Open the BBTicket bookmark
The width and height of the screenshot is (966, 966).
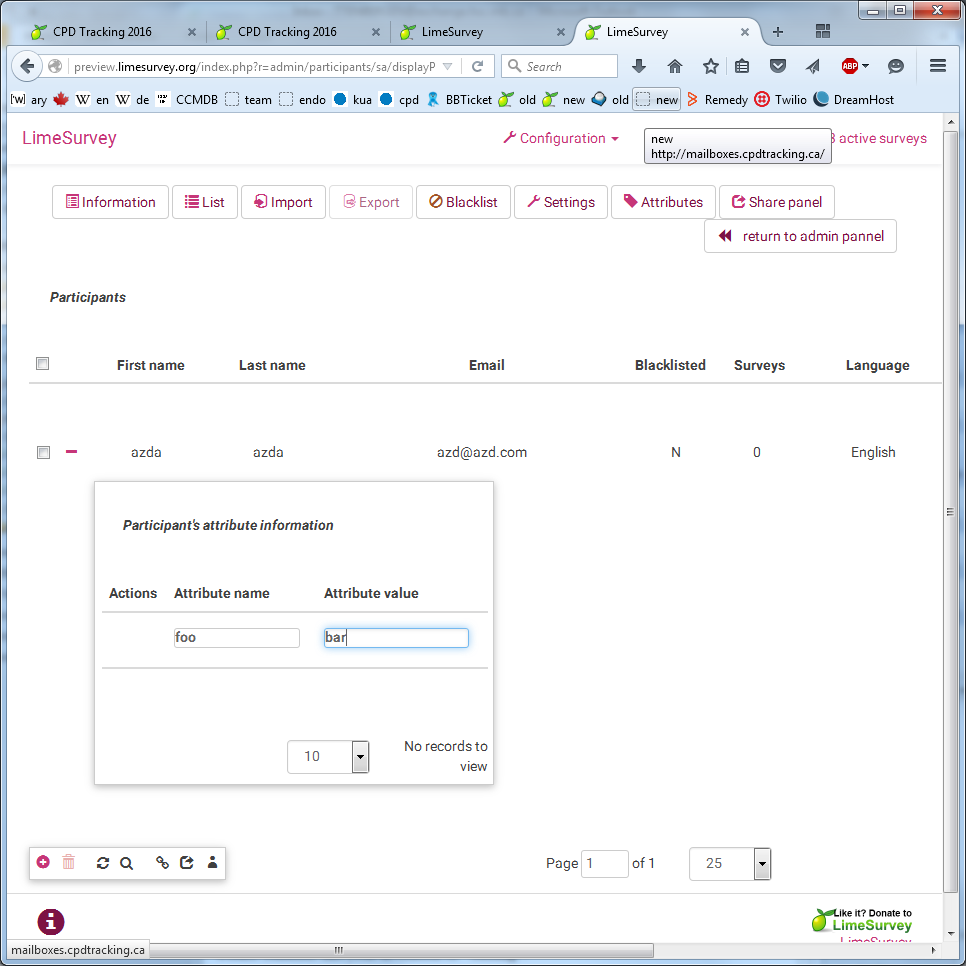point(460,100)
